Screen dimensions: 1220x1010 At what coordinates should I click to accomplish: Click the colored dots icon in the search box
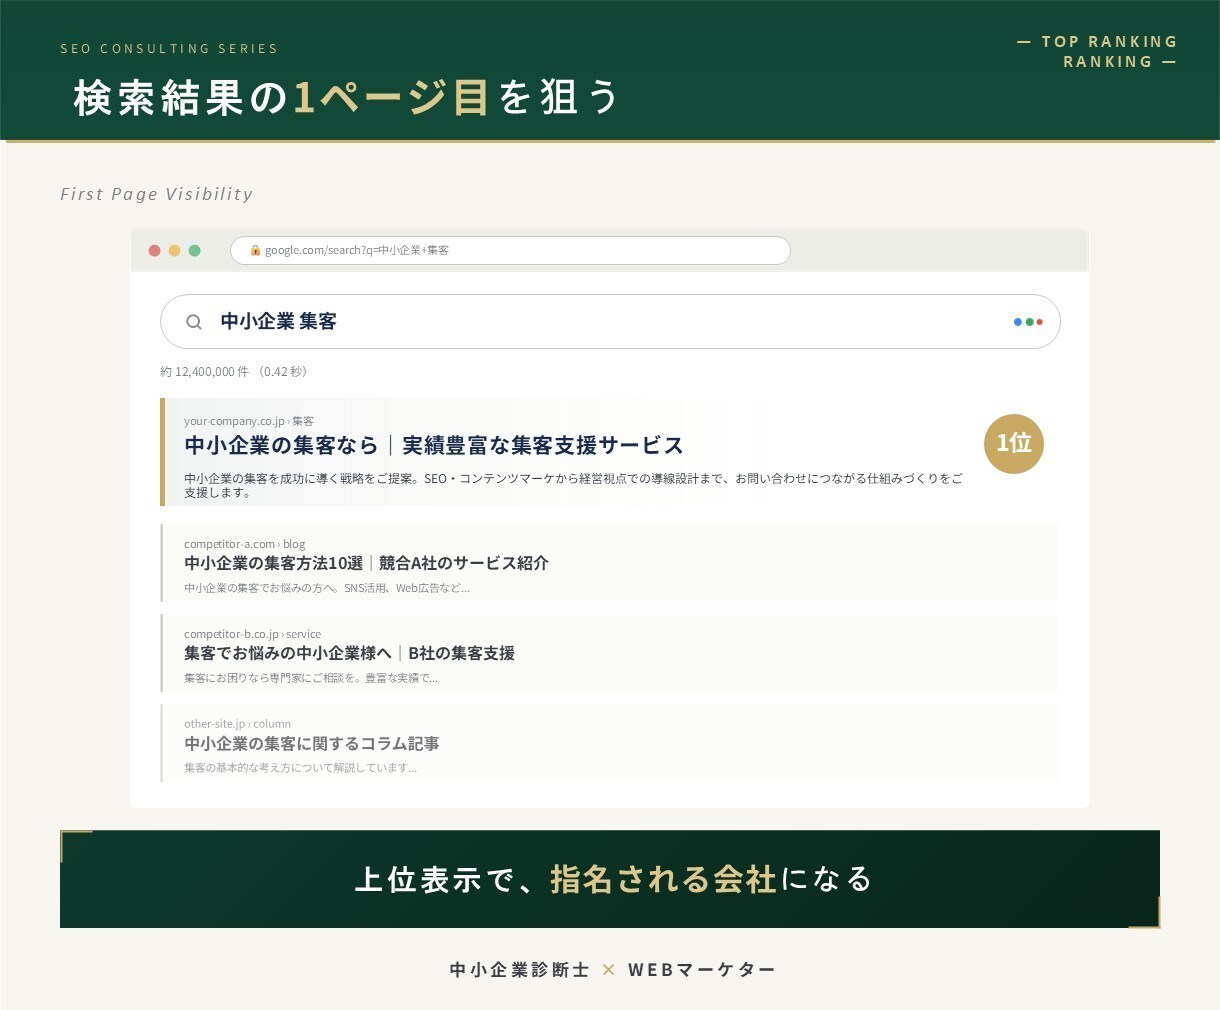pos(1028,322)
